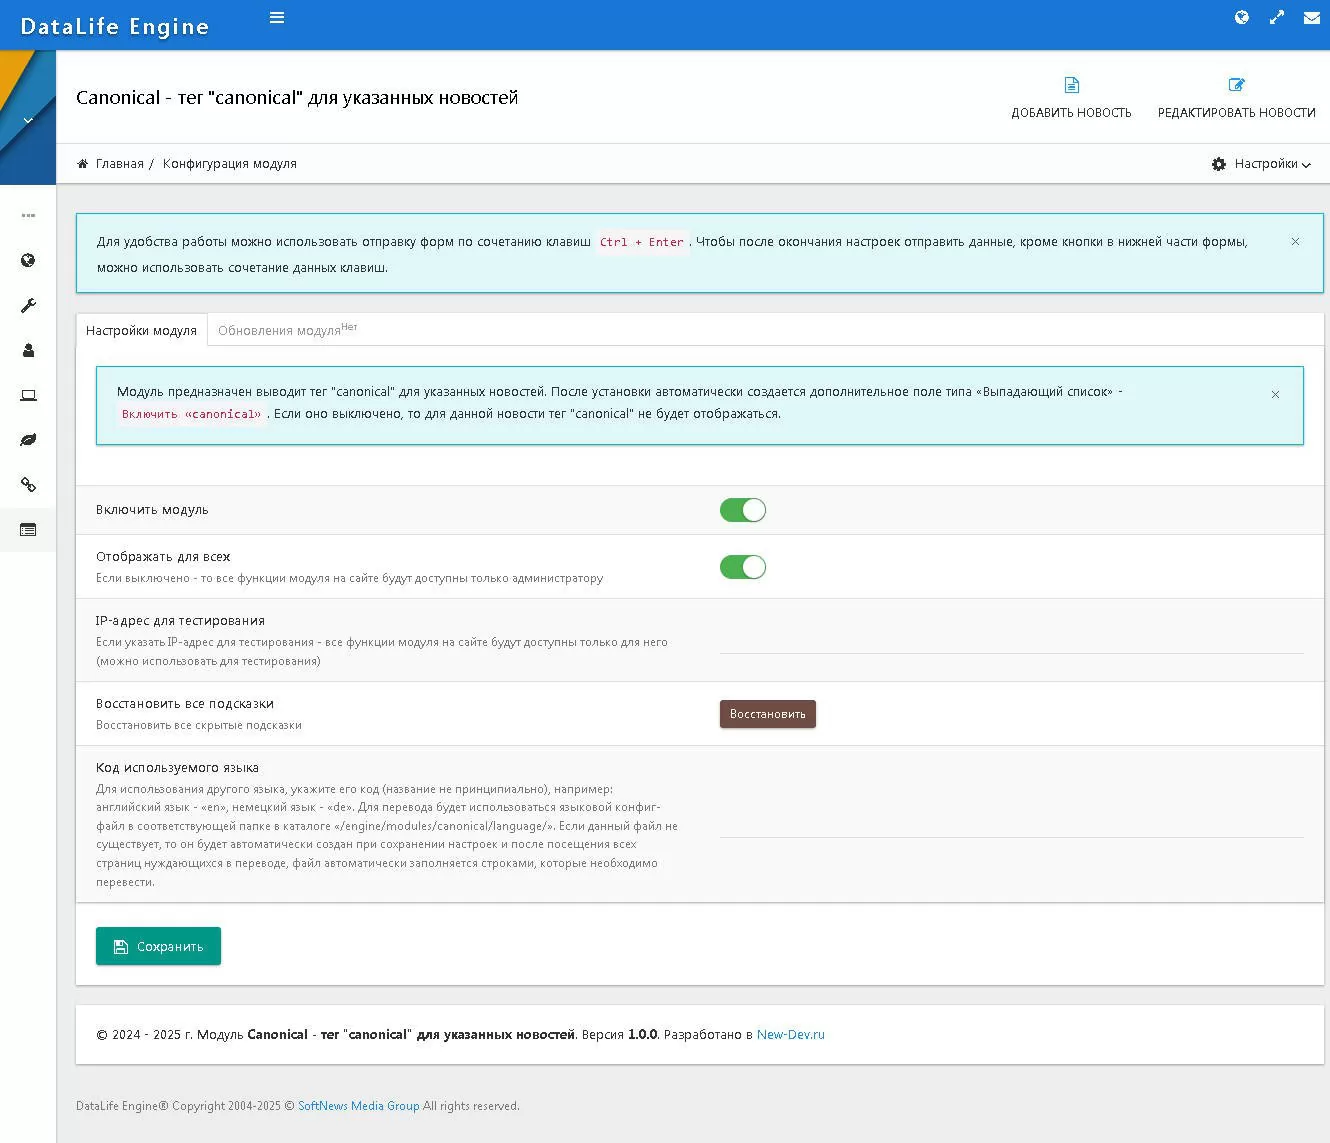
Task: Click the three-dots icon in the sidebar
Action: 28,215
